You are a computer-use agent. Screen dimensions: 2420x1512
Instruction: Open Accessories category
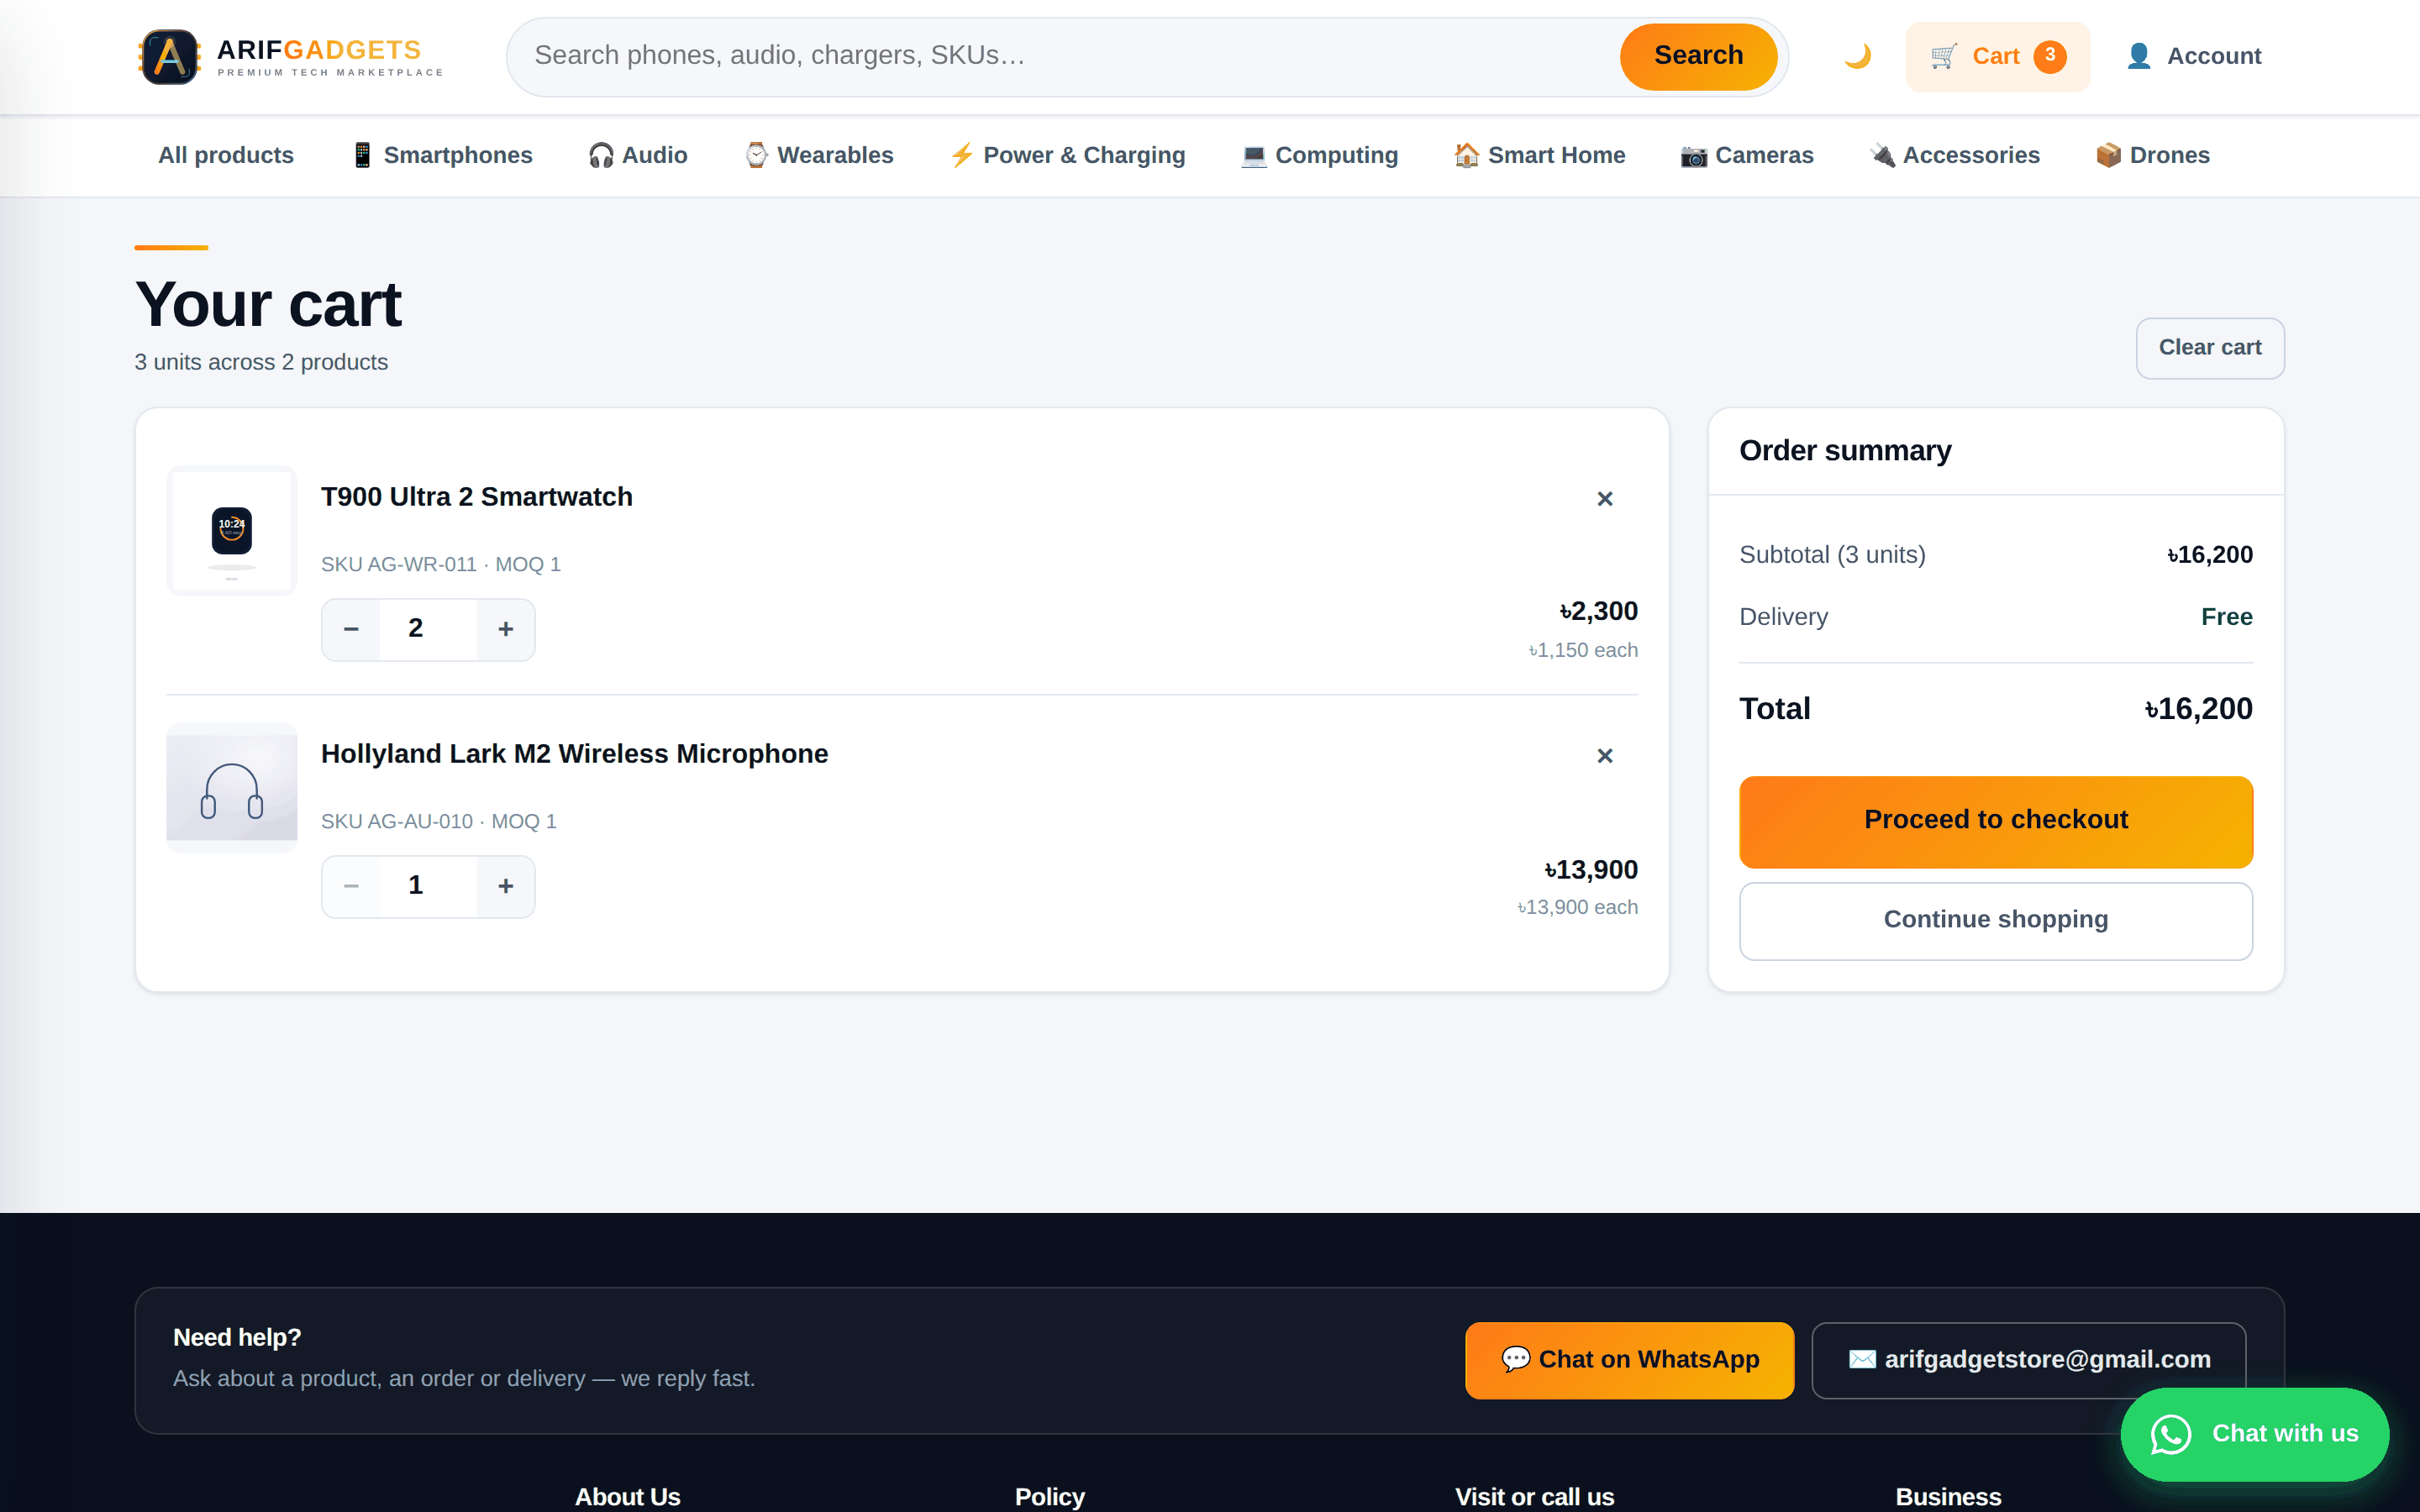point(1955,155)
